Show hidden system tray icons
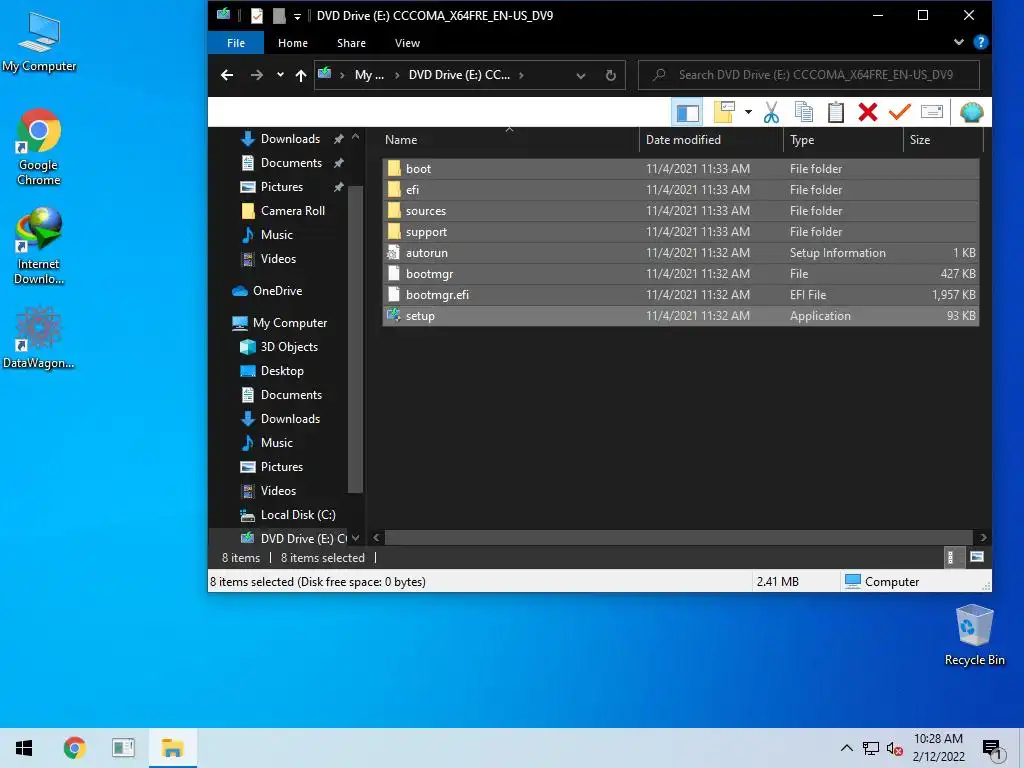The image size is (1024, 768). tap(846, 748)
